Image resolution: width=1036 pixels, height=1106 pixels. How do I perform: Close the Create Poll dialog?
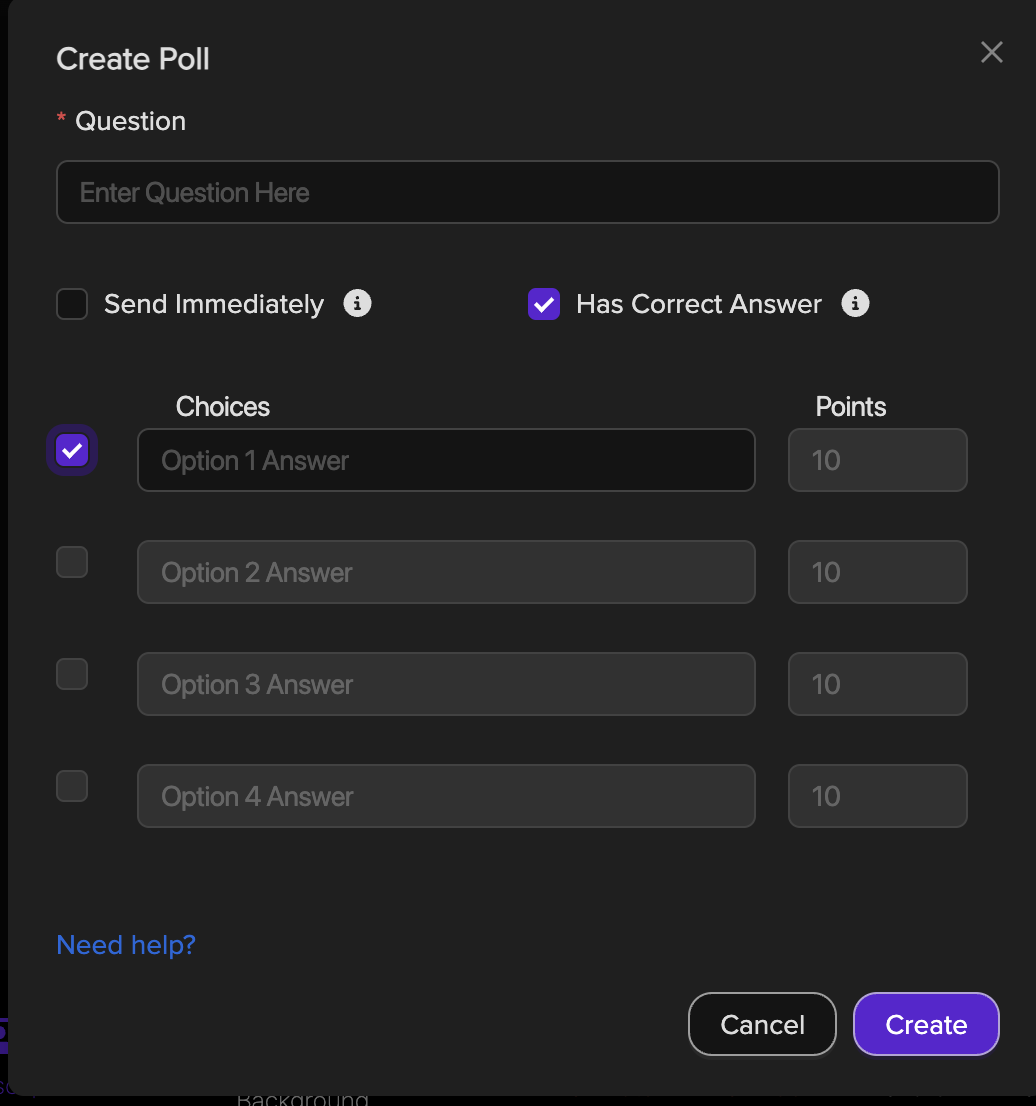(991, 52)
